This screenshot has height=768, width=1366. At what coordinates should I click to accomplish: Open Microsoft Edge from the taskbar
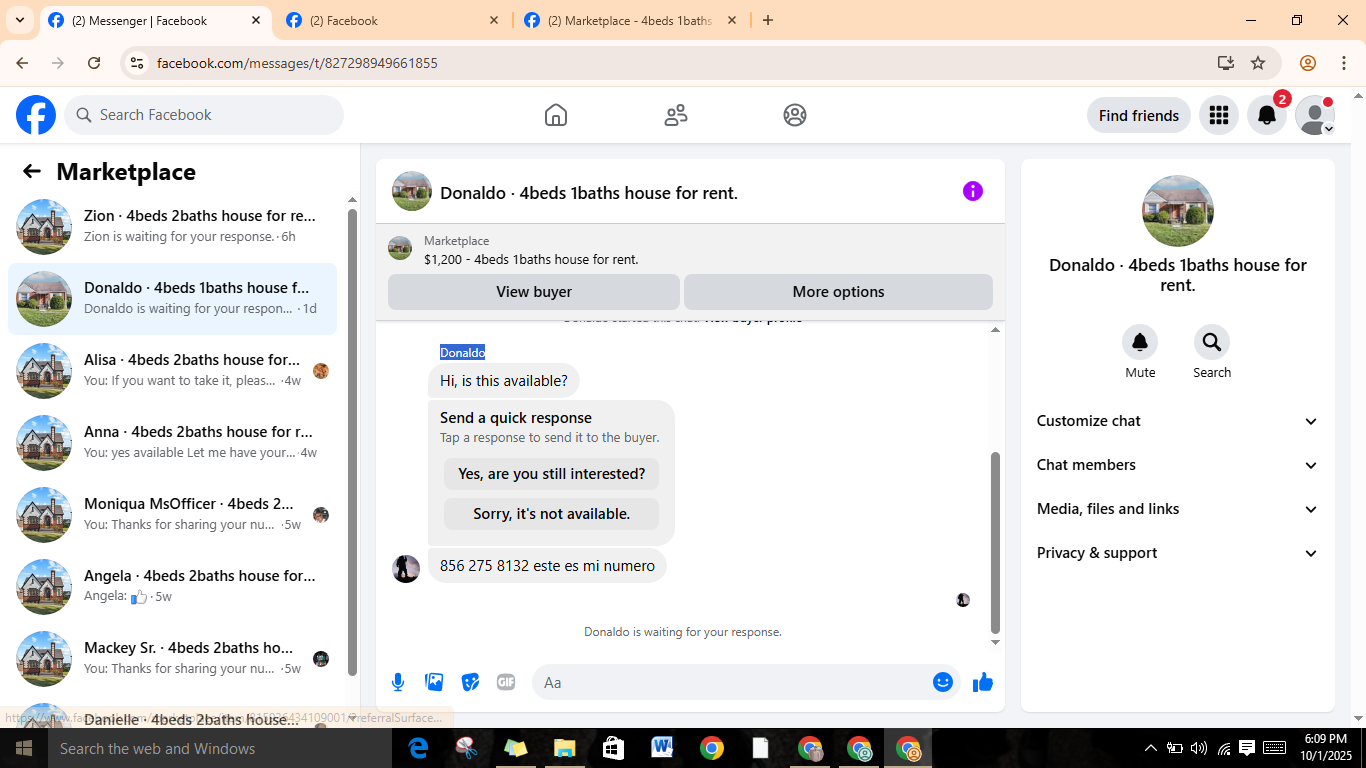click(418, 748)
